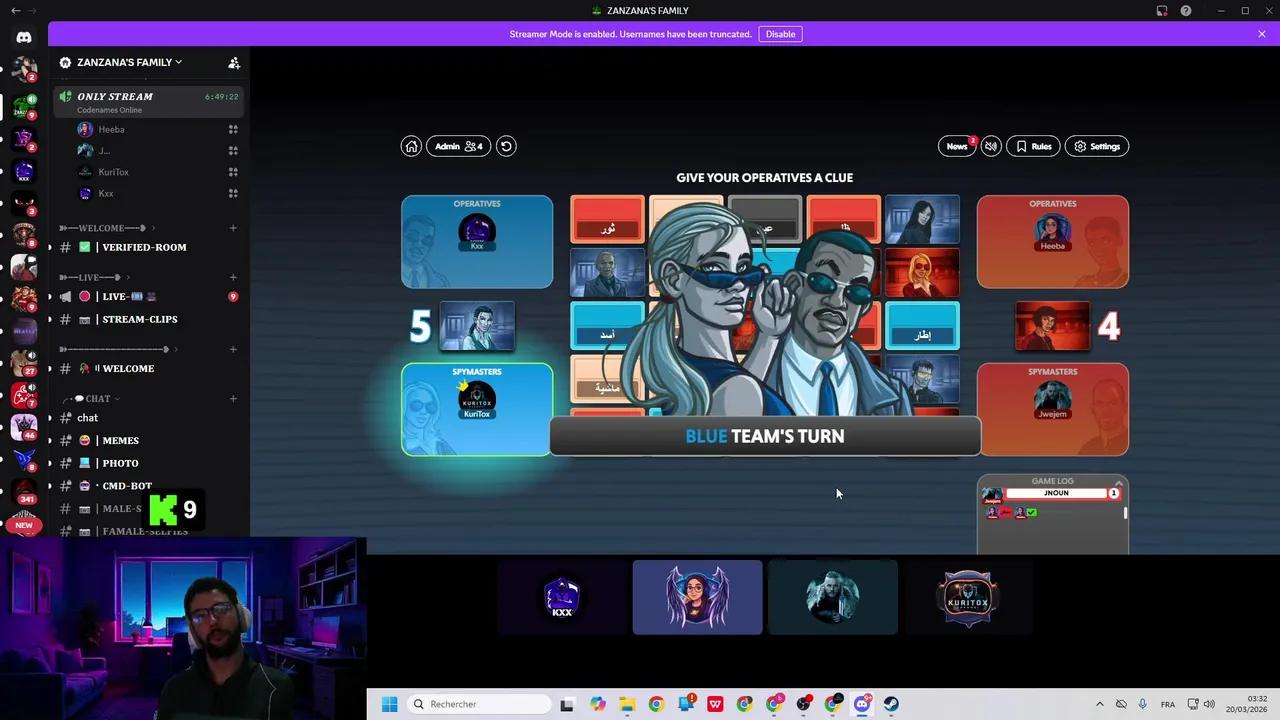Select the KXX stream participant tile
This screenshot has height=720, width=1280.
562,597
